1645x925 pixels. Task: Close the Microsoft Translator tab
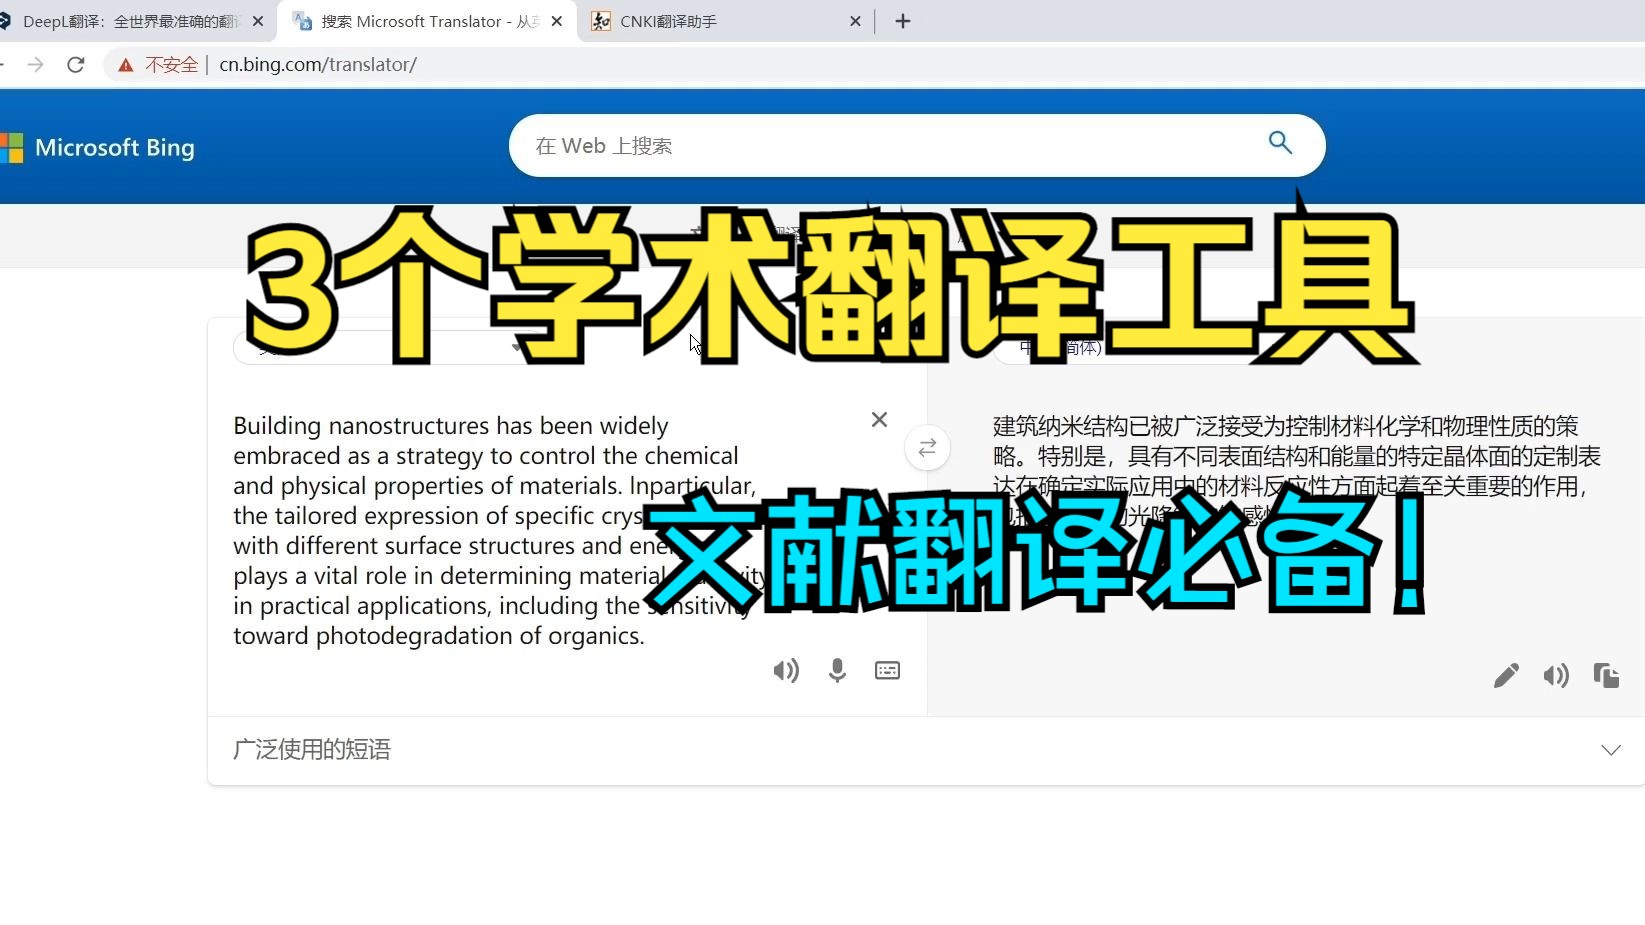(557, 21)
